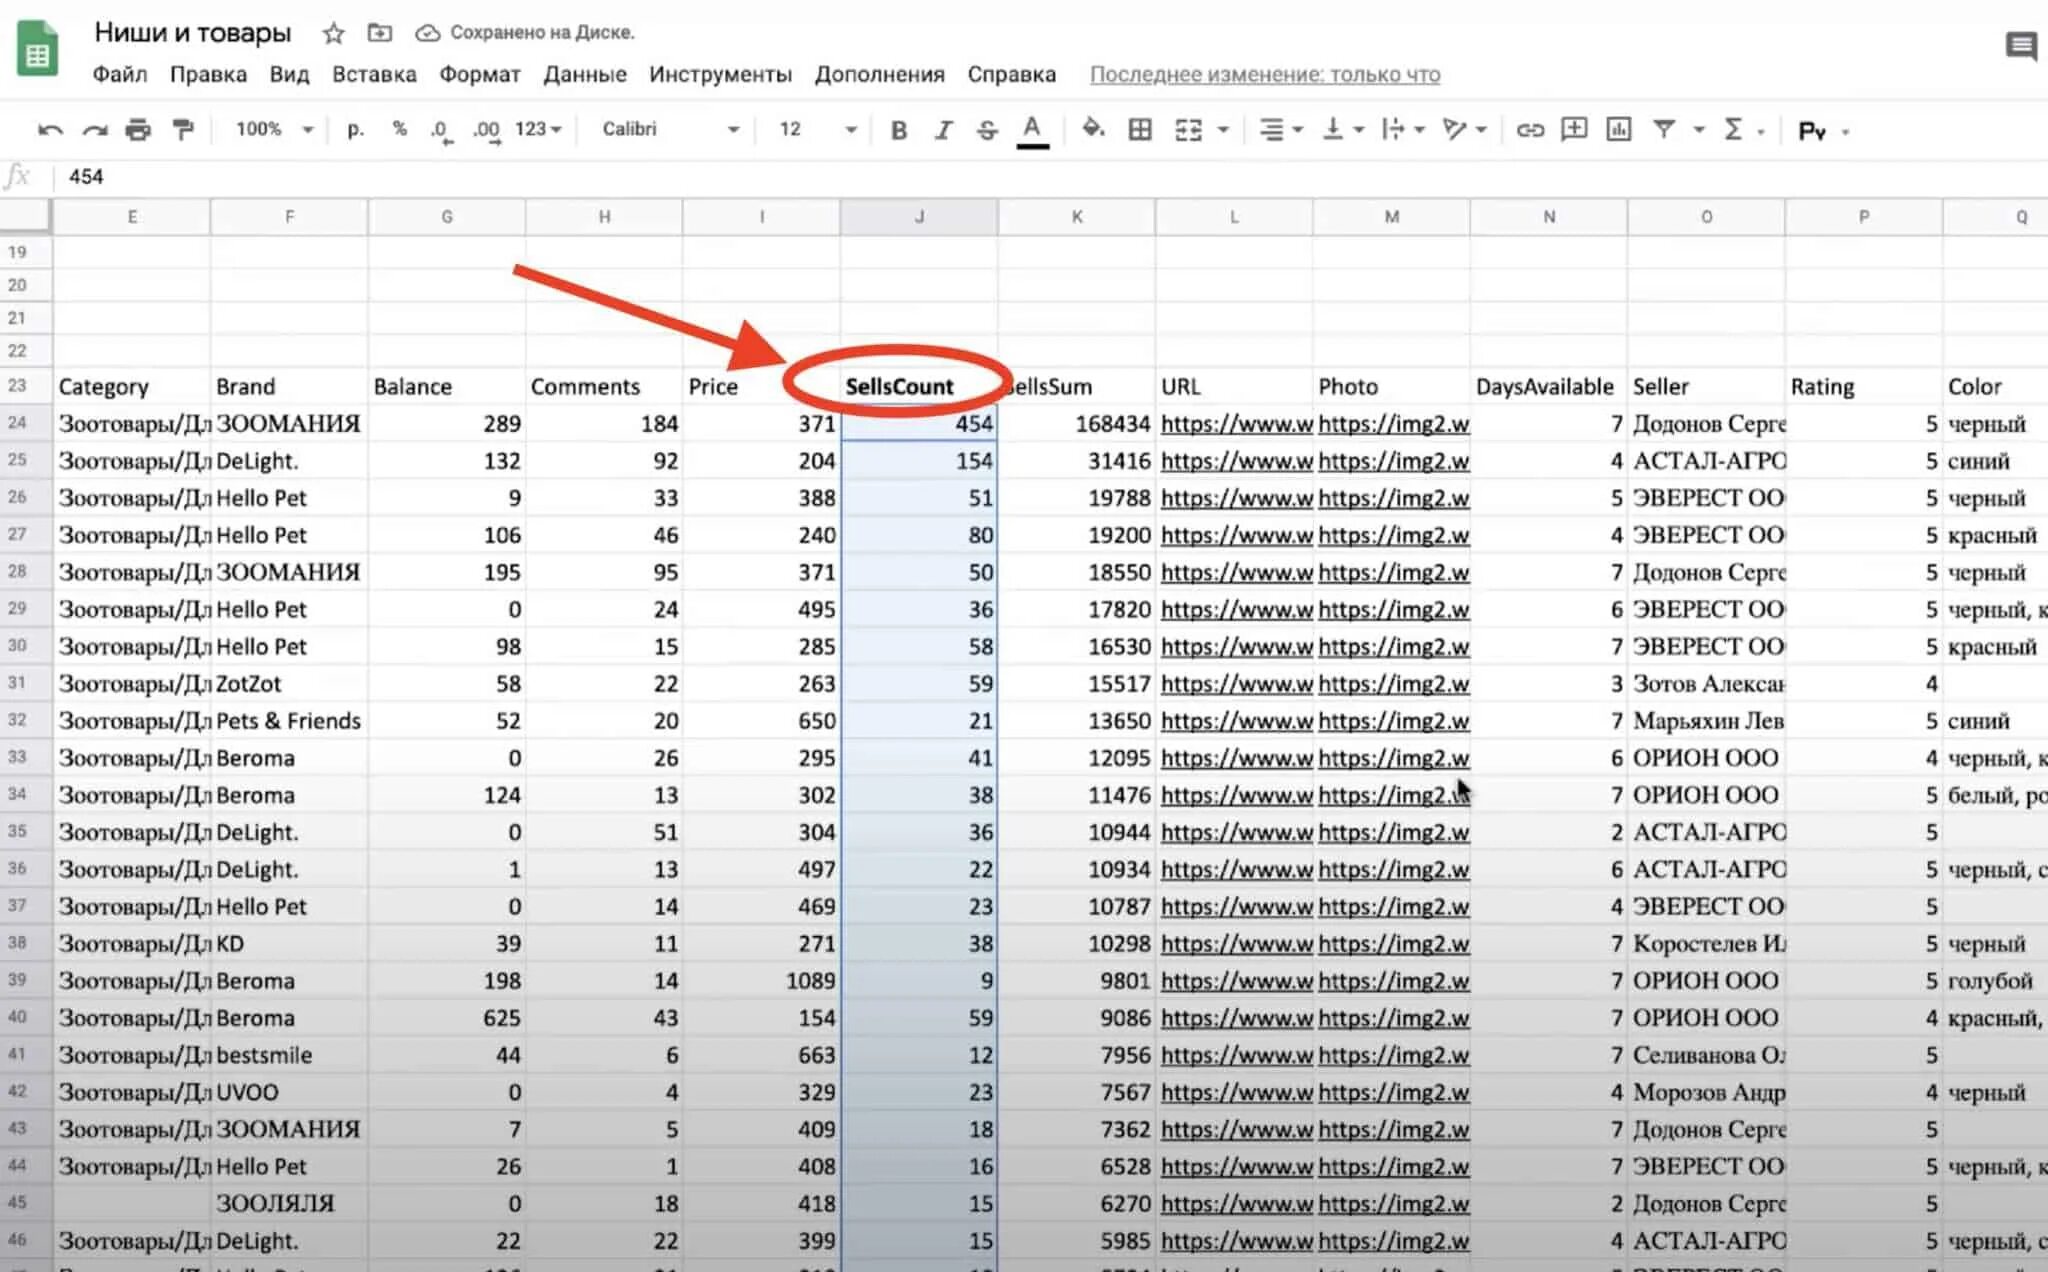Open text color picker (underlined A)
The height and width of the screenshot is (1272, 2048).
click(1032, 130)
